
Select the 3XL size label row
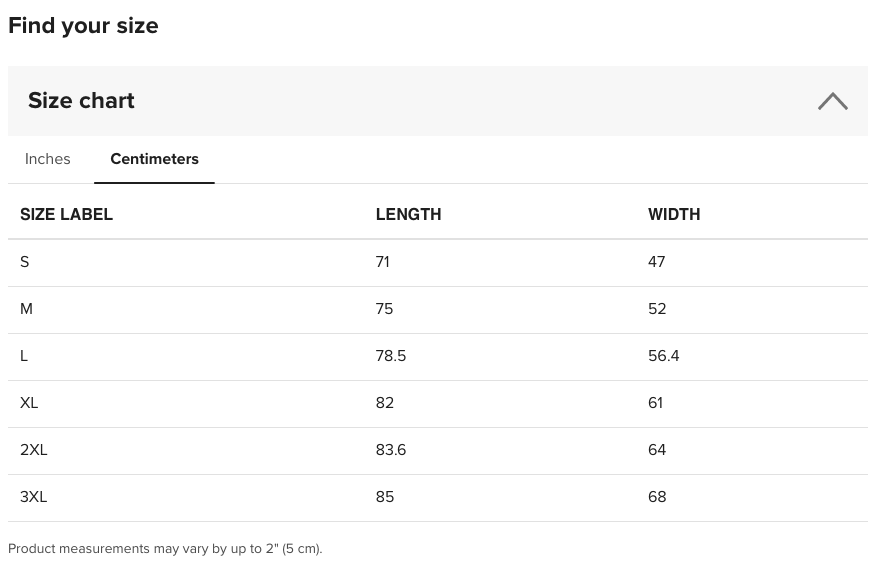tap(34, 497)
